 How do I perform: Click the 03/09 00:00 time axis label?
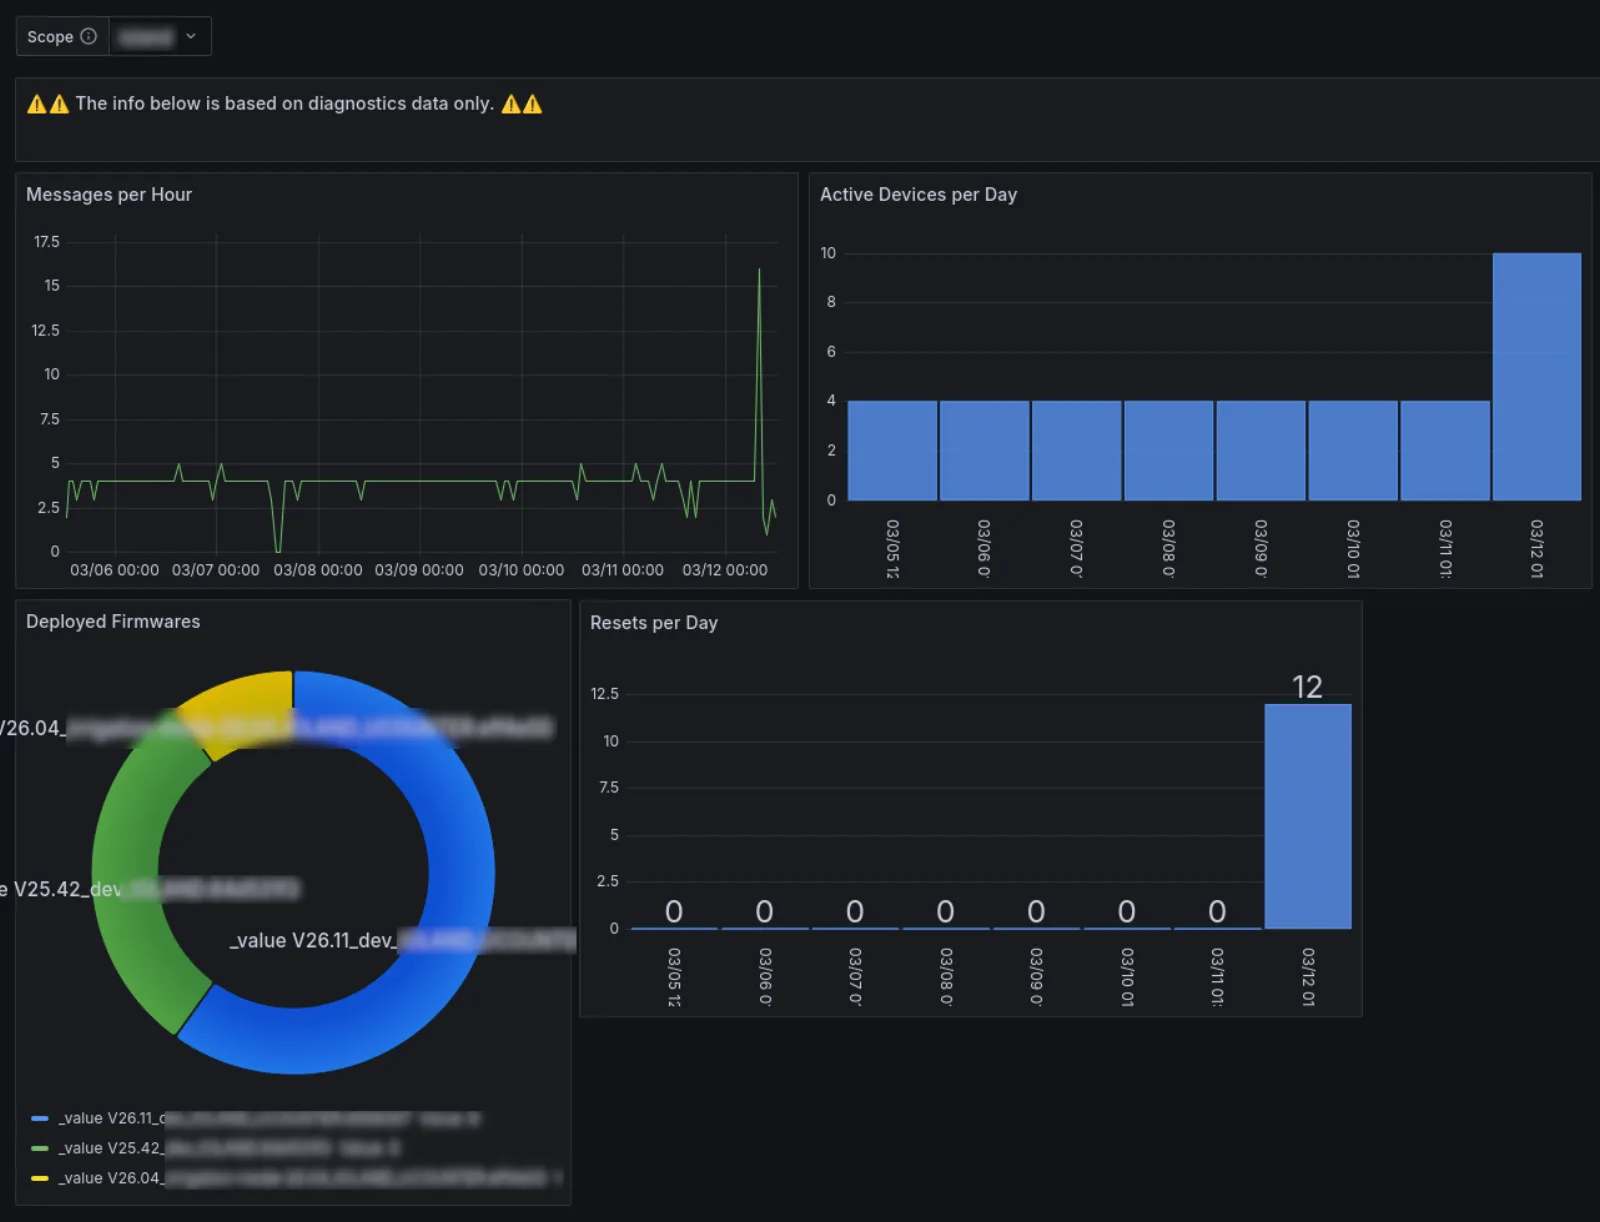[x=419, y=570]
